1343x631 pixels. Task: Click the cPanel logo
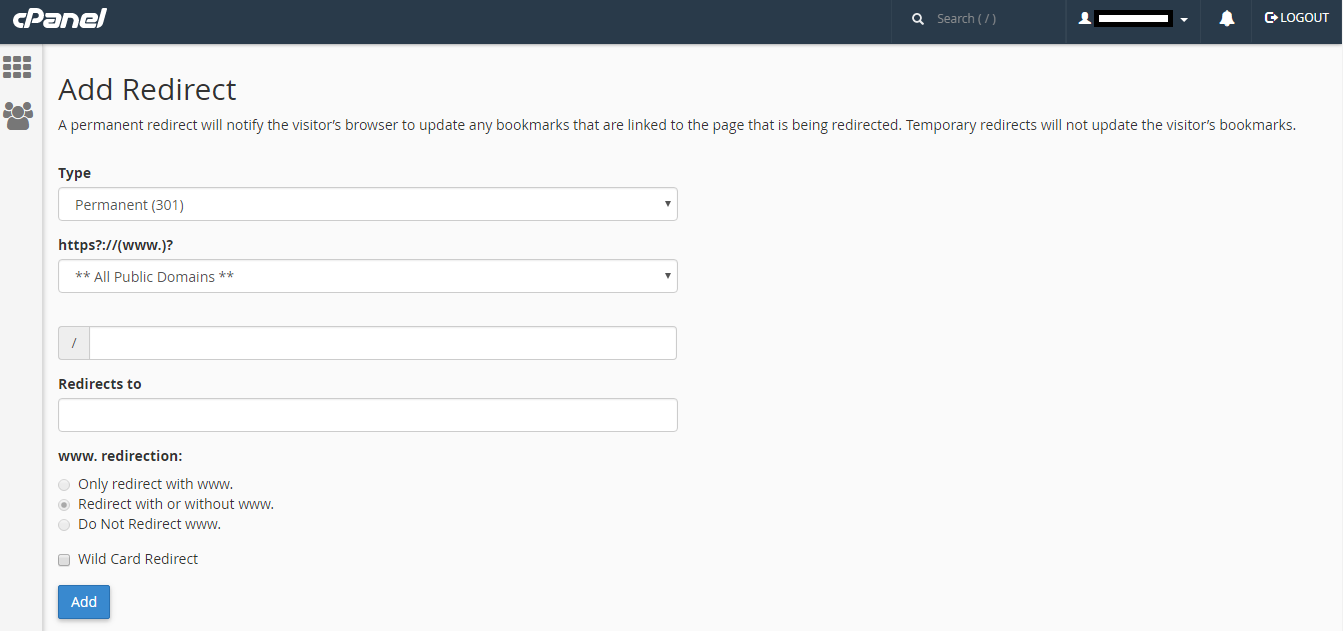(x=60, y=18)
